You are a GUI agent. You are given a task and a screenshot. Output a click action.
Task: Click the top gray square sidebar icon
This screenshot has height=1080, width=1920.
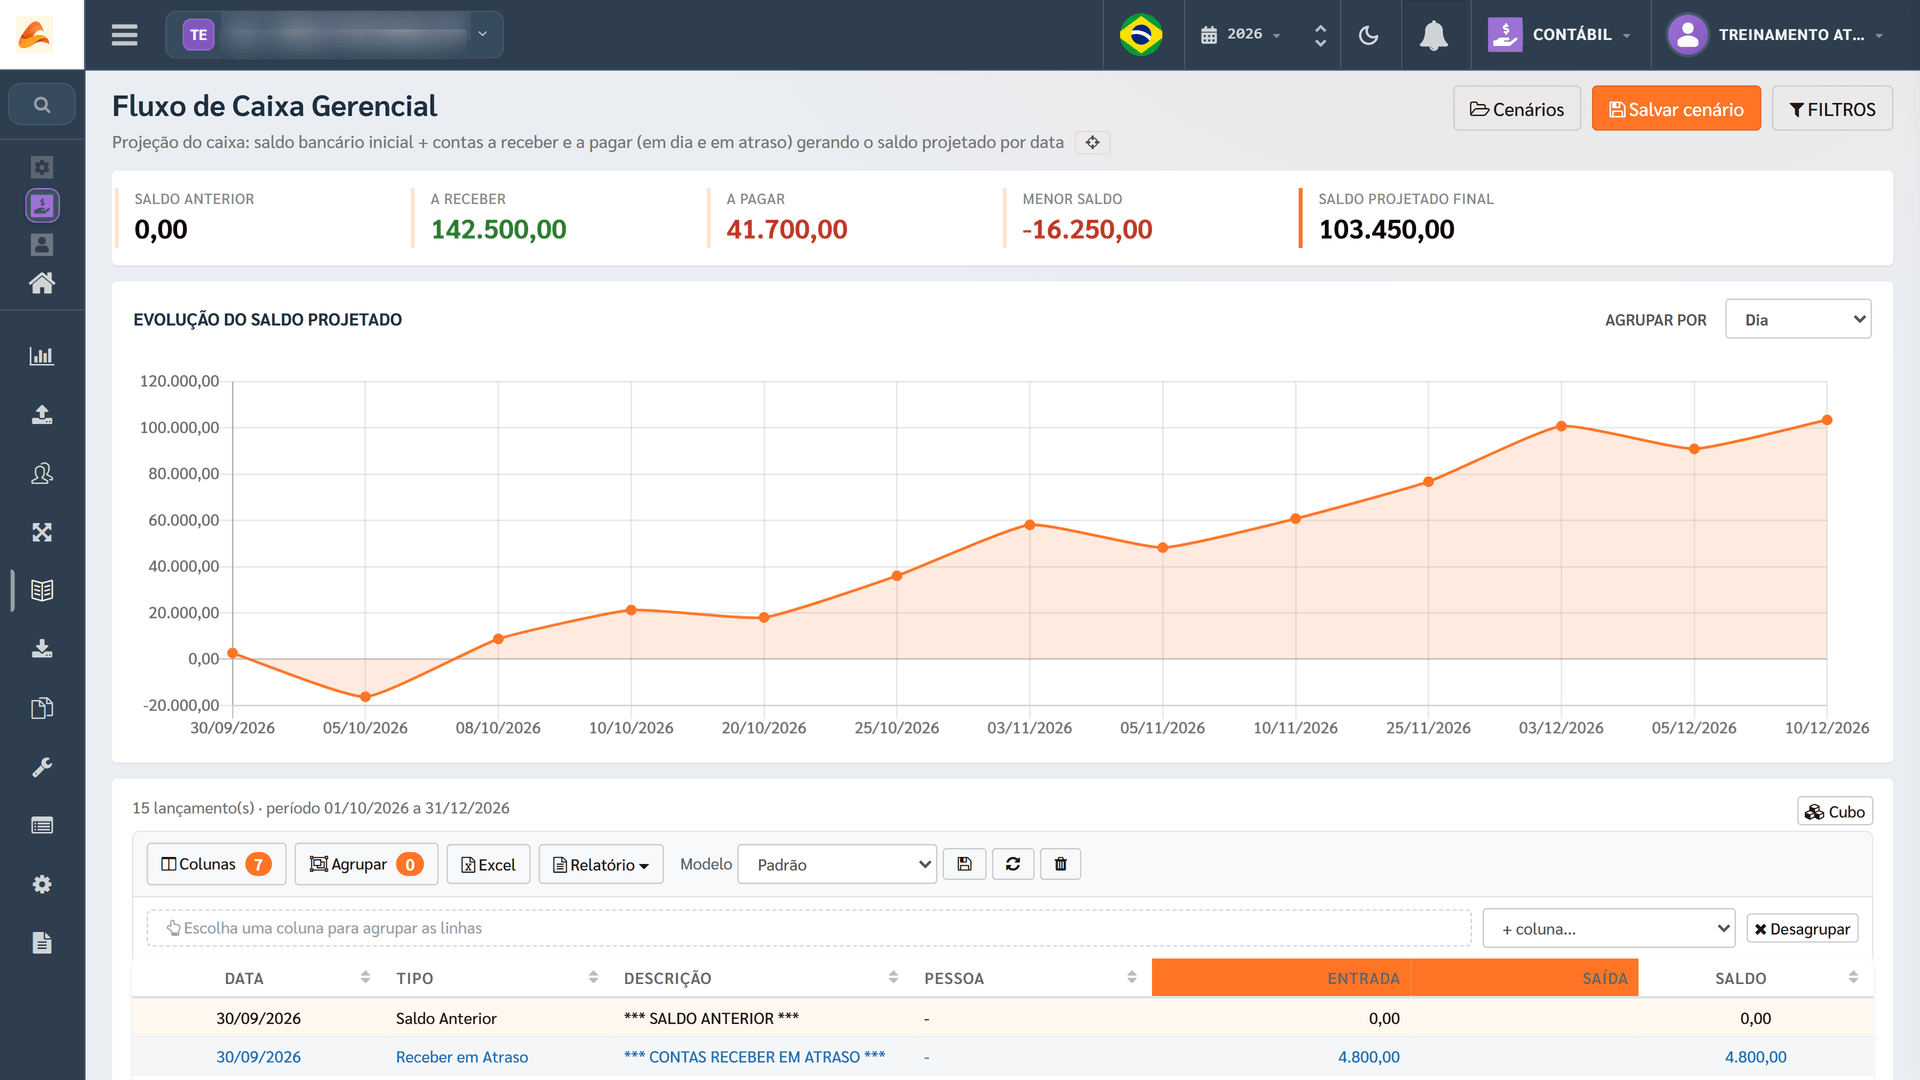(42, 166)
